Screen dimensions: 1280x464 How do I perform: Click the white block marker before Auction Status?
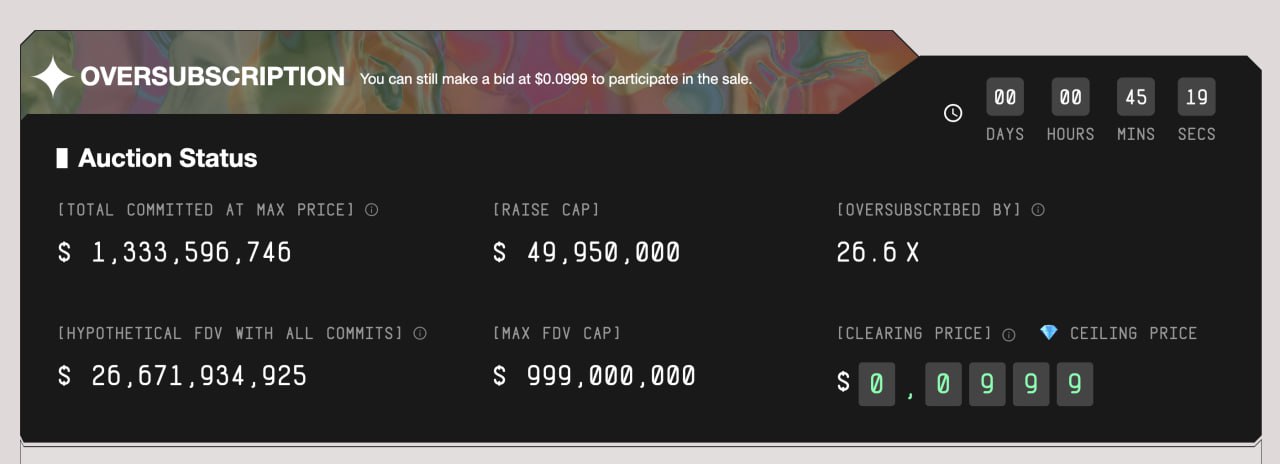(62, 158)
